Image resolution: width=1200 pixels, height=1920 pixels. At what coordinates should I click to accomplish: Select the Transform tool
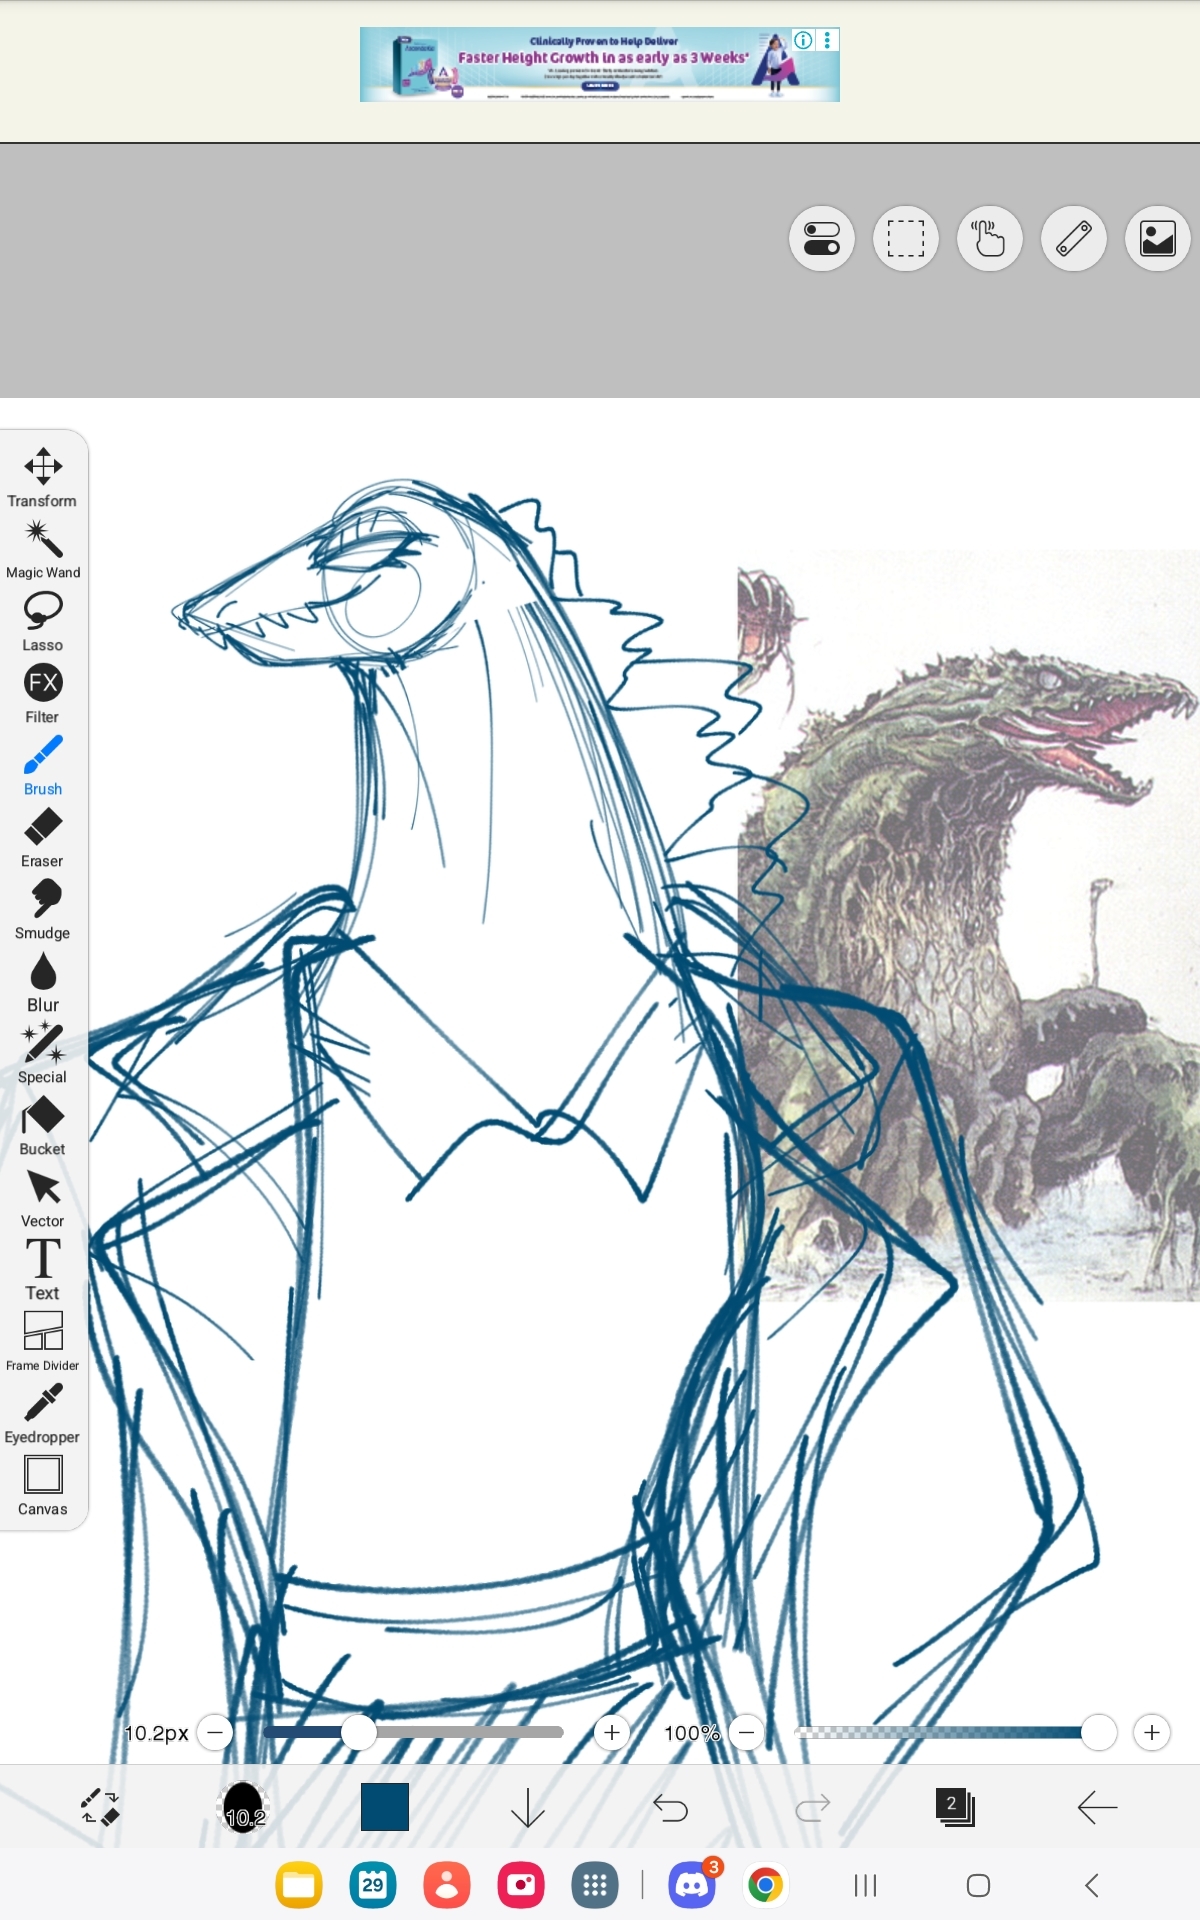click(x=43, y=477)
